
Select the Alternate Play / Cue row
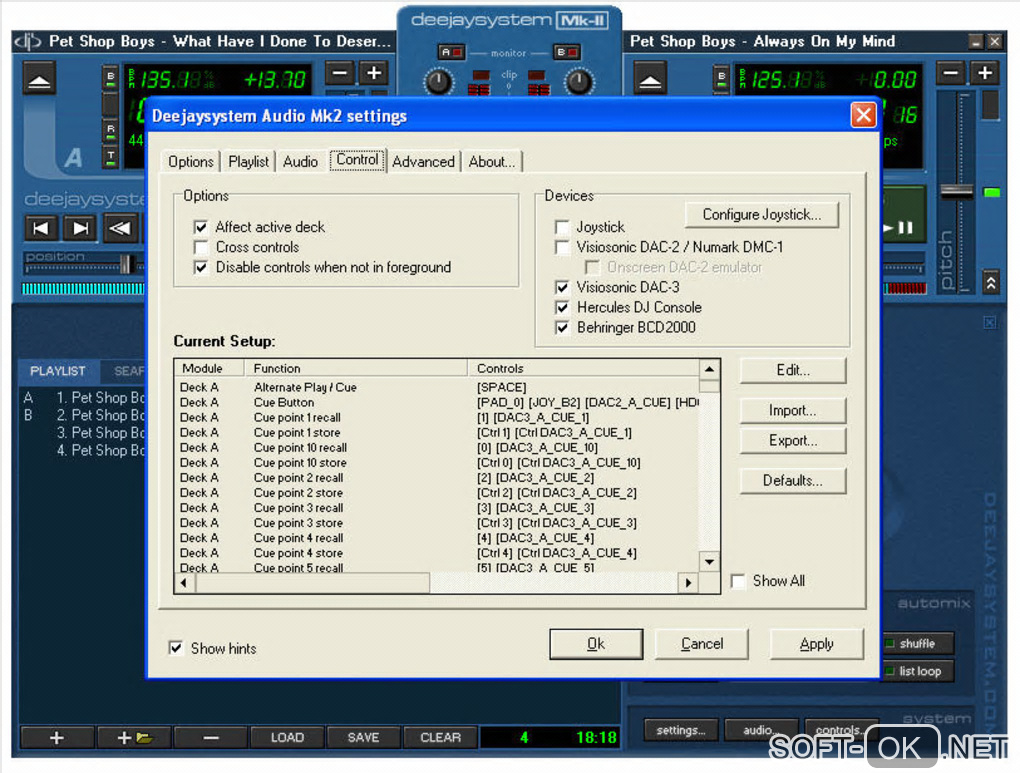tap(437, 387)
